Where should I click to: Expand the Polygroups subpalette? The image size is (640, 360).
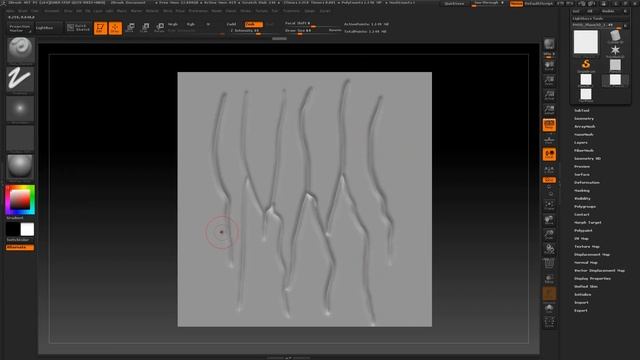[x=585, y=207]
